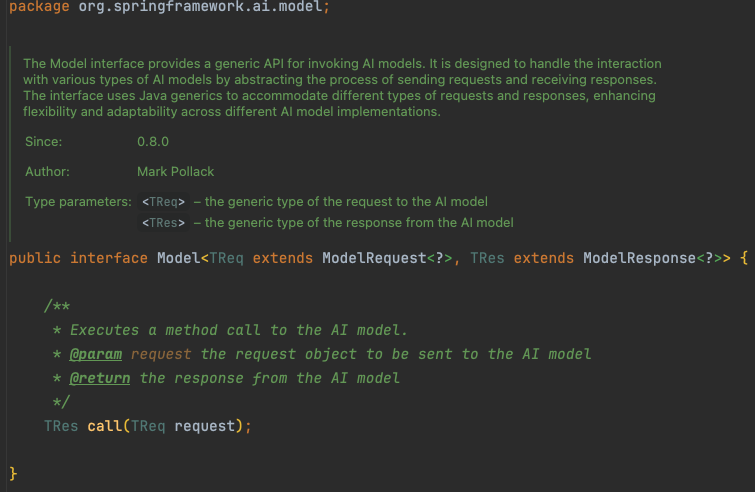
Task: Place the cursor on the call method name
Action: 104,426
